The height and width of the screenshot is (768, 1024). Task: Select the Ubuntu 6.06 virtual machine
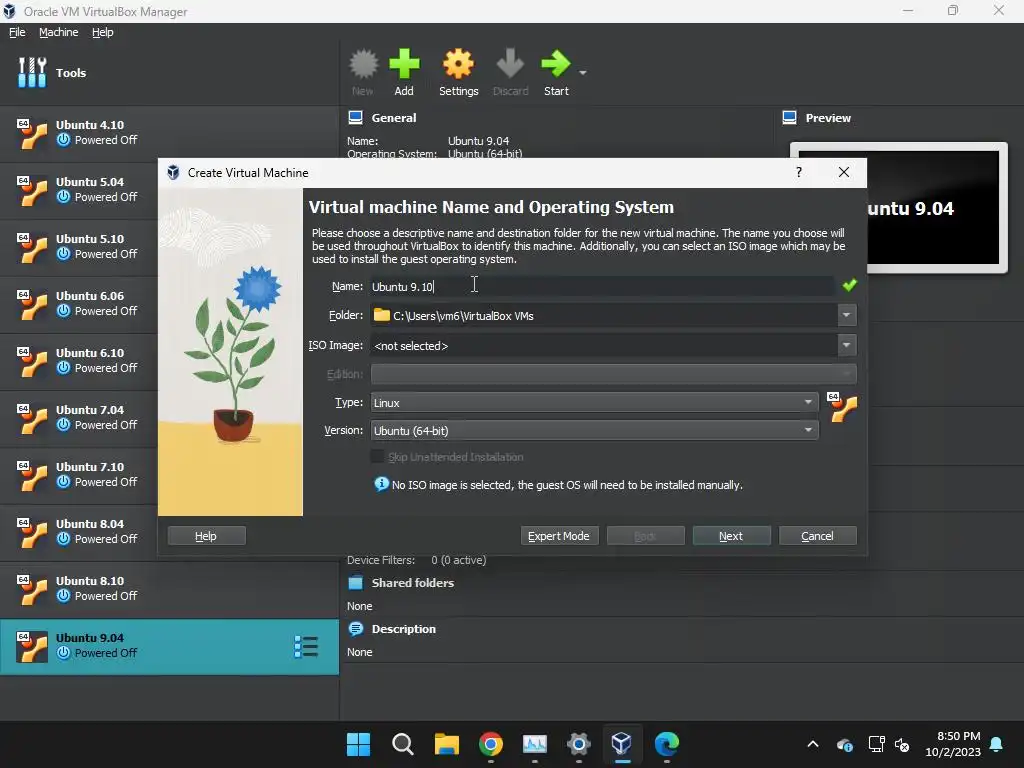coord(78,303)
